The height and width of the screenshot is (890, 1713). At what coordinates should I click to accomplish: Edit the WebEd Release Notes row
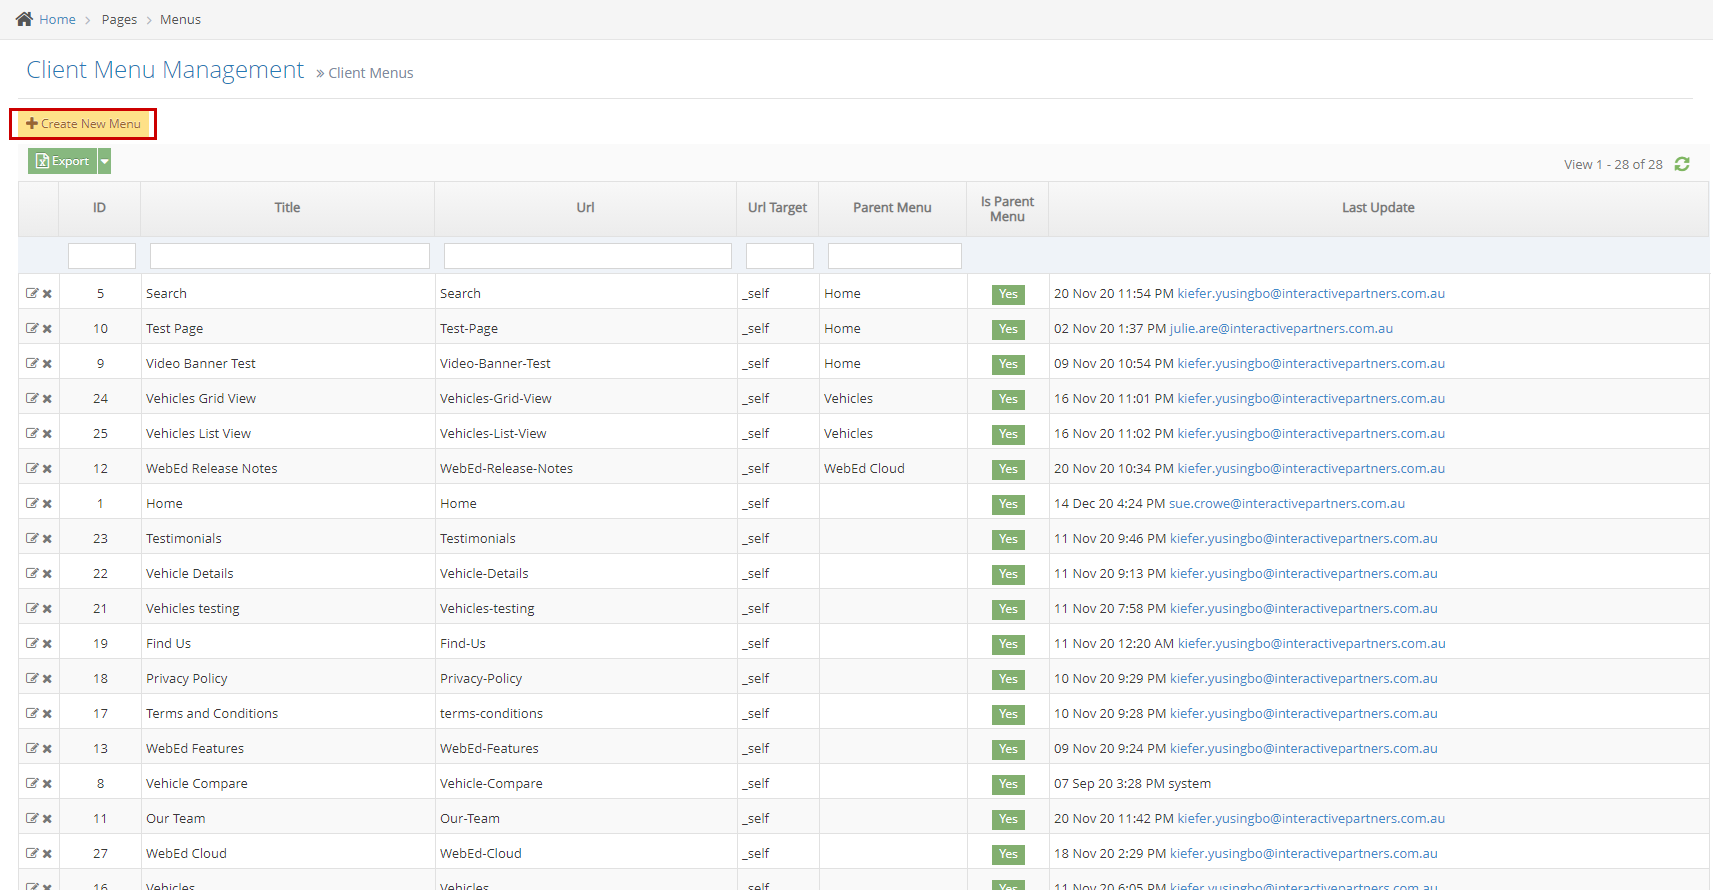click(32, 468)
